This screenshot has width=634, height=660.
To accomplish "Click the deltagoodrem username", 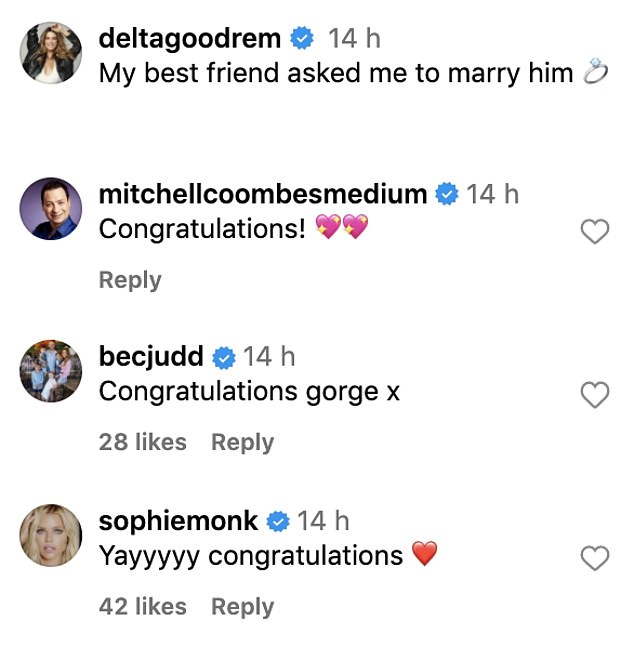I will [190, 39].
